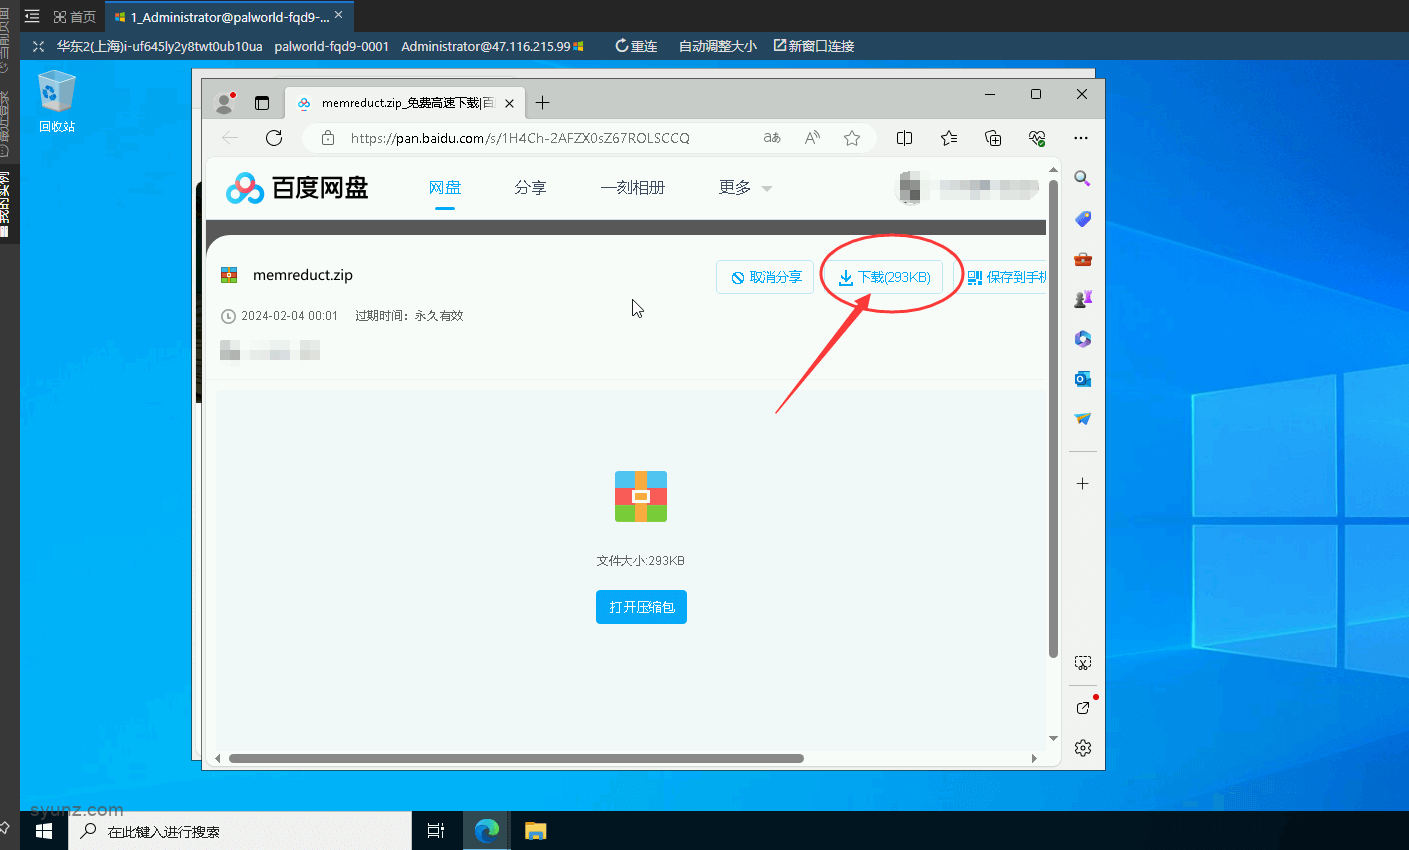Click the Baidu Netdisk logo
This screenshot has height=850, width=1409.
[x=297, y=188]
